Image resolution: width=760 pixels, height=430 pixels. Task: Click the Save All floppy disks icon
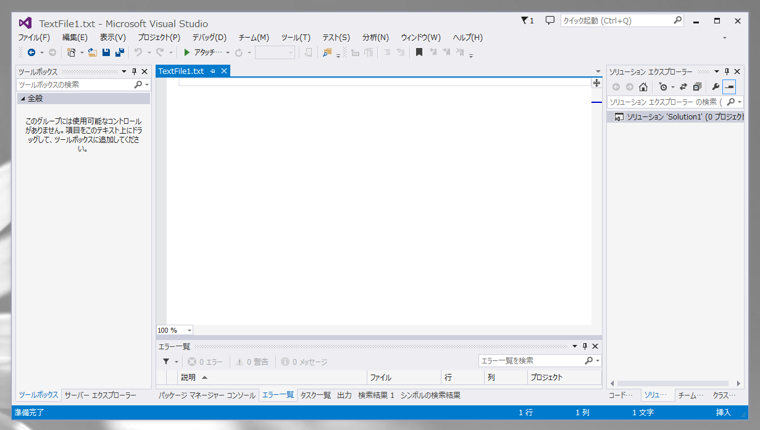click(119, 52)
